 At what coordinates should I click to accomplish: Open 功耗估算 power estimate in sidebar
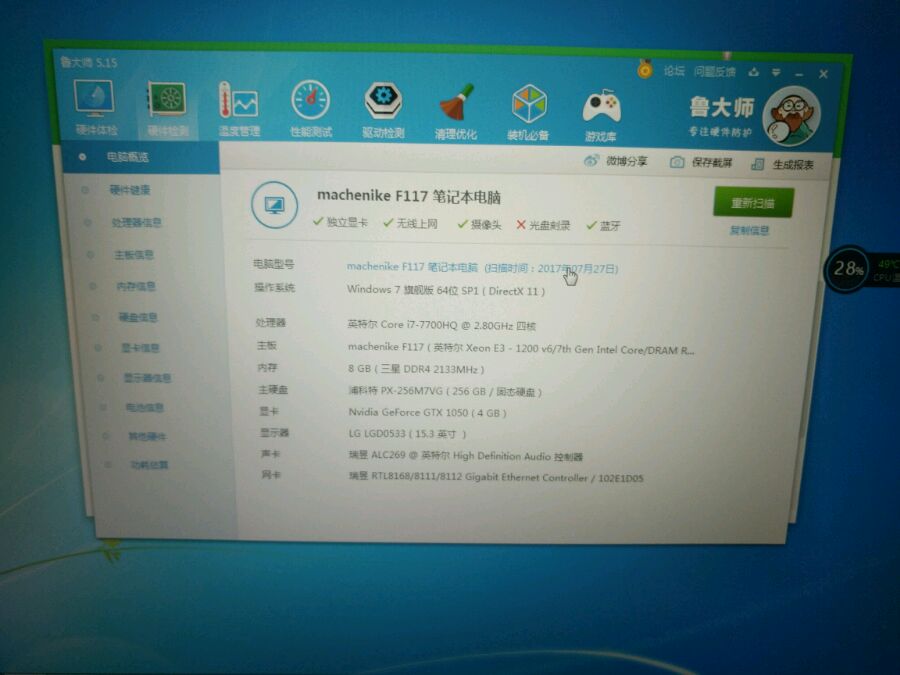click(149, 464)
